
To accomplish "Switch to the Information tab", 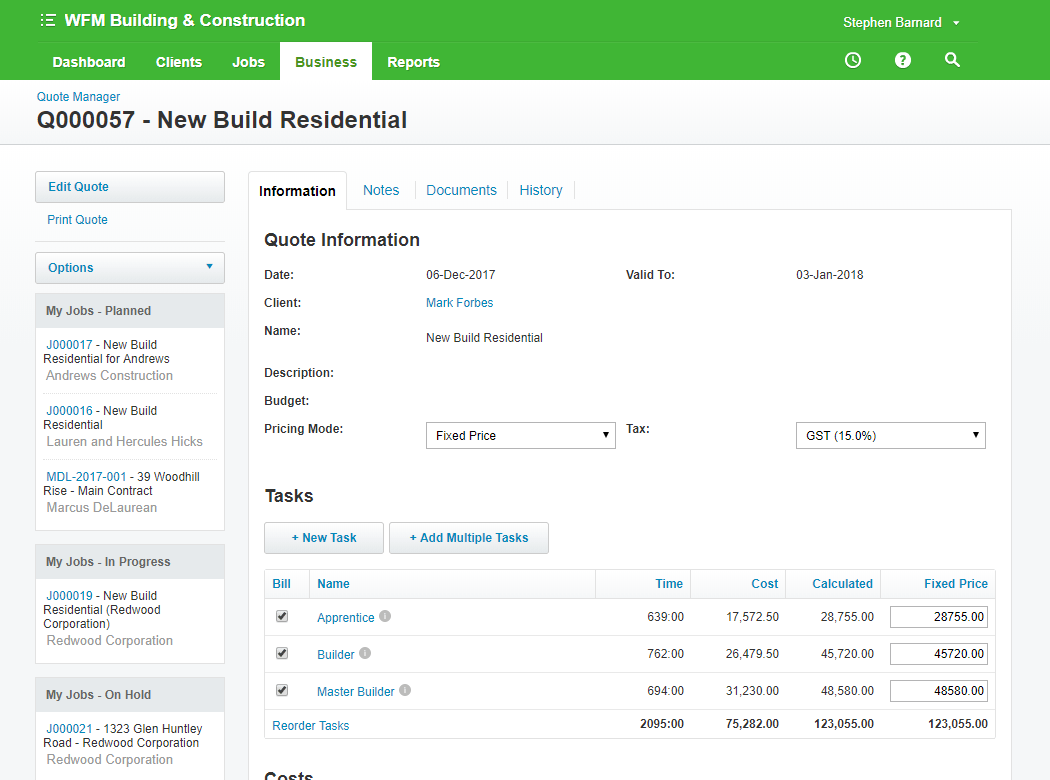I will [x=297, y=191].
